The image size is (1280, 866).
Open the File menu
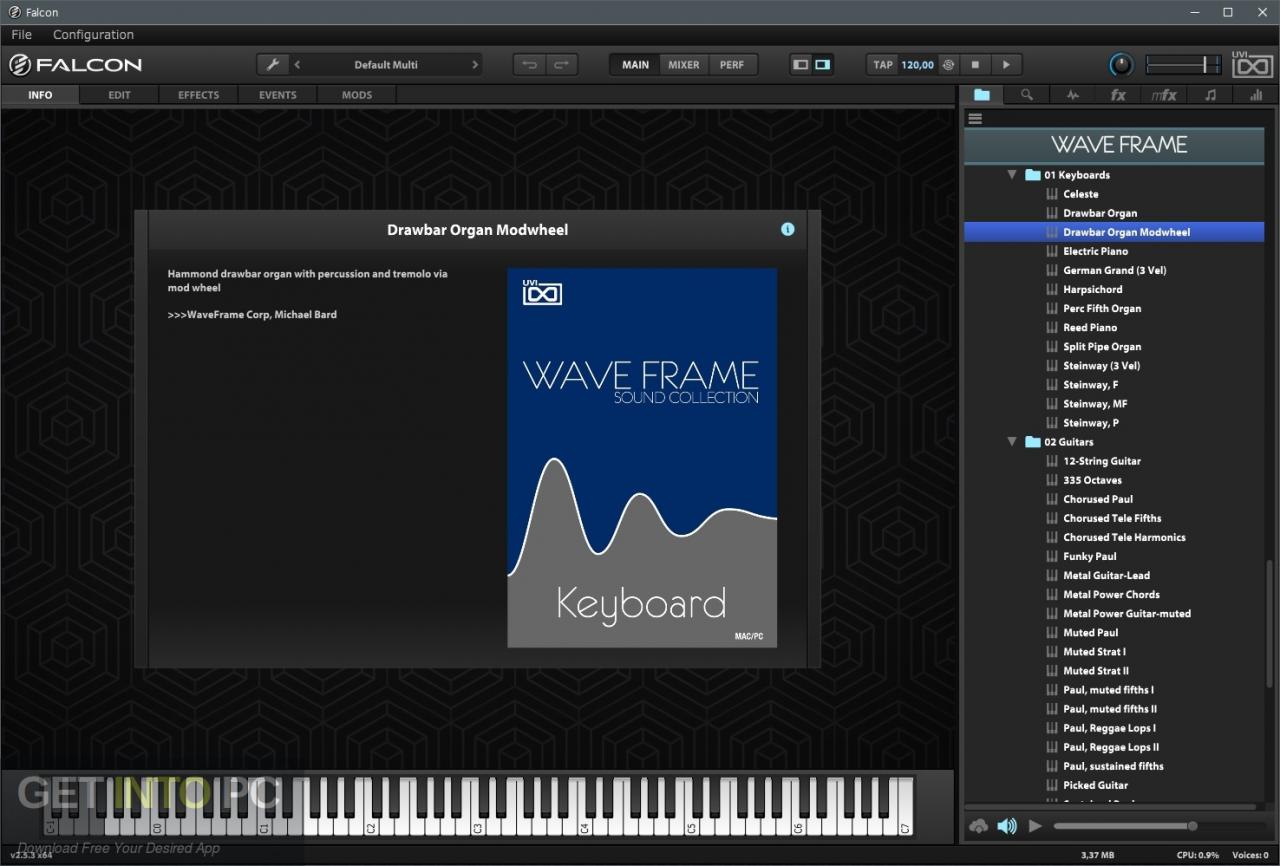[21, 34]
